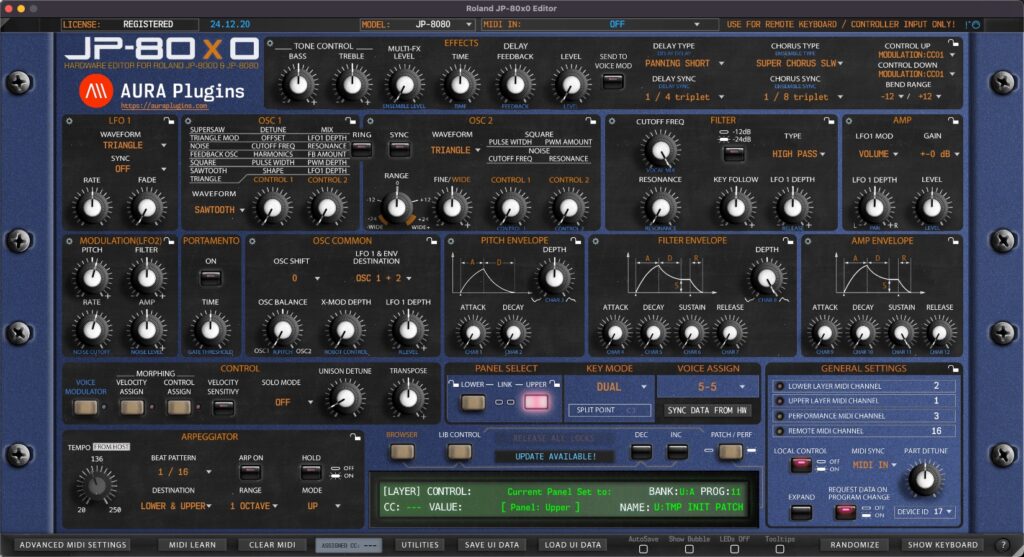Click the Filter Cutoff Freq knob

pyautogui.click(x=661, y=150)
